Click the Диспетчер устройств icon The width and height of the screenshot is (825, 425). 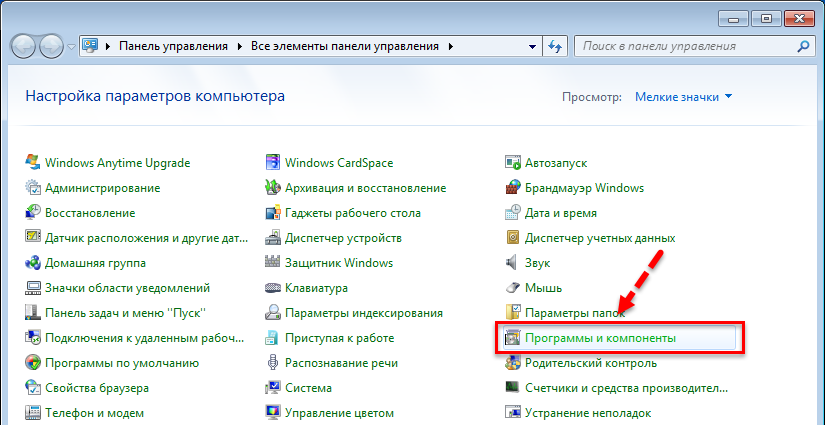[x=273, y=238]
